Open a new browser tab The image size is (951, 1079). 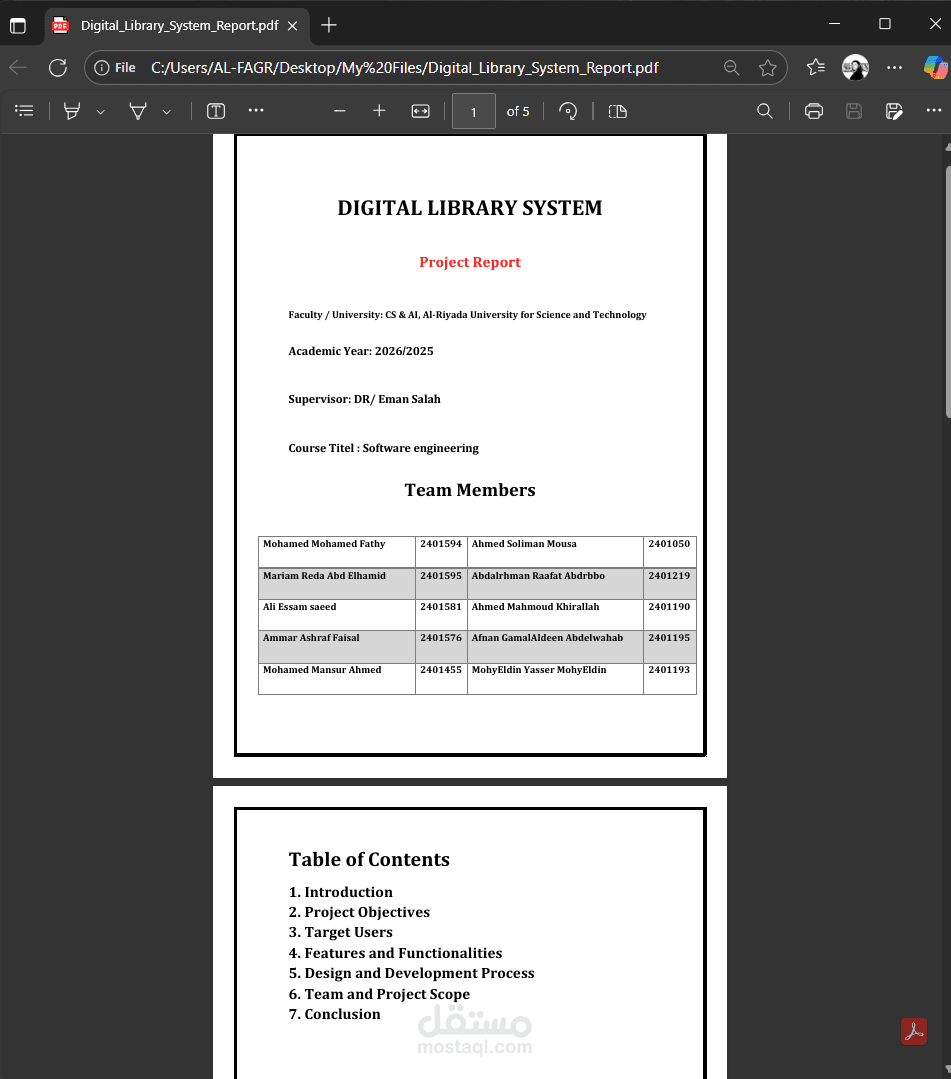point(329,25)
